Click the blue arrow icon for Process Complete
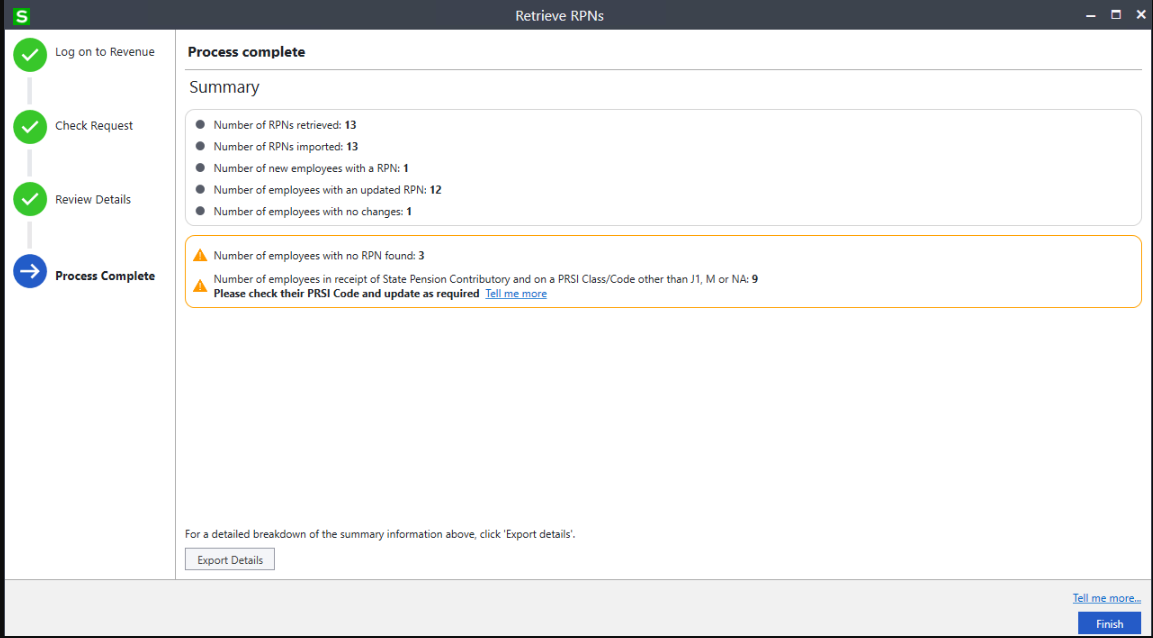 [30, 271]
